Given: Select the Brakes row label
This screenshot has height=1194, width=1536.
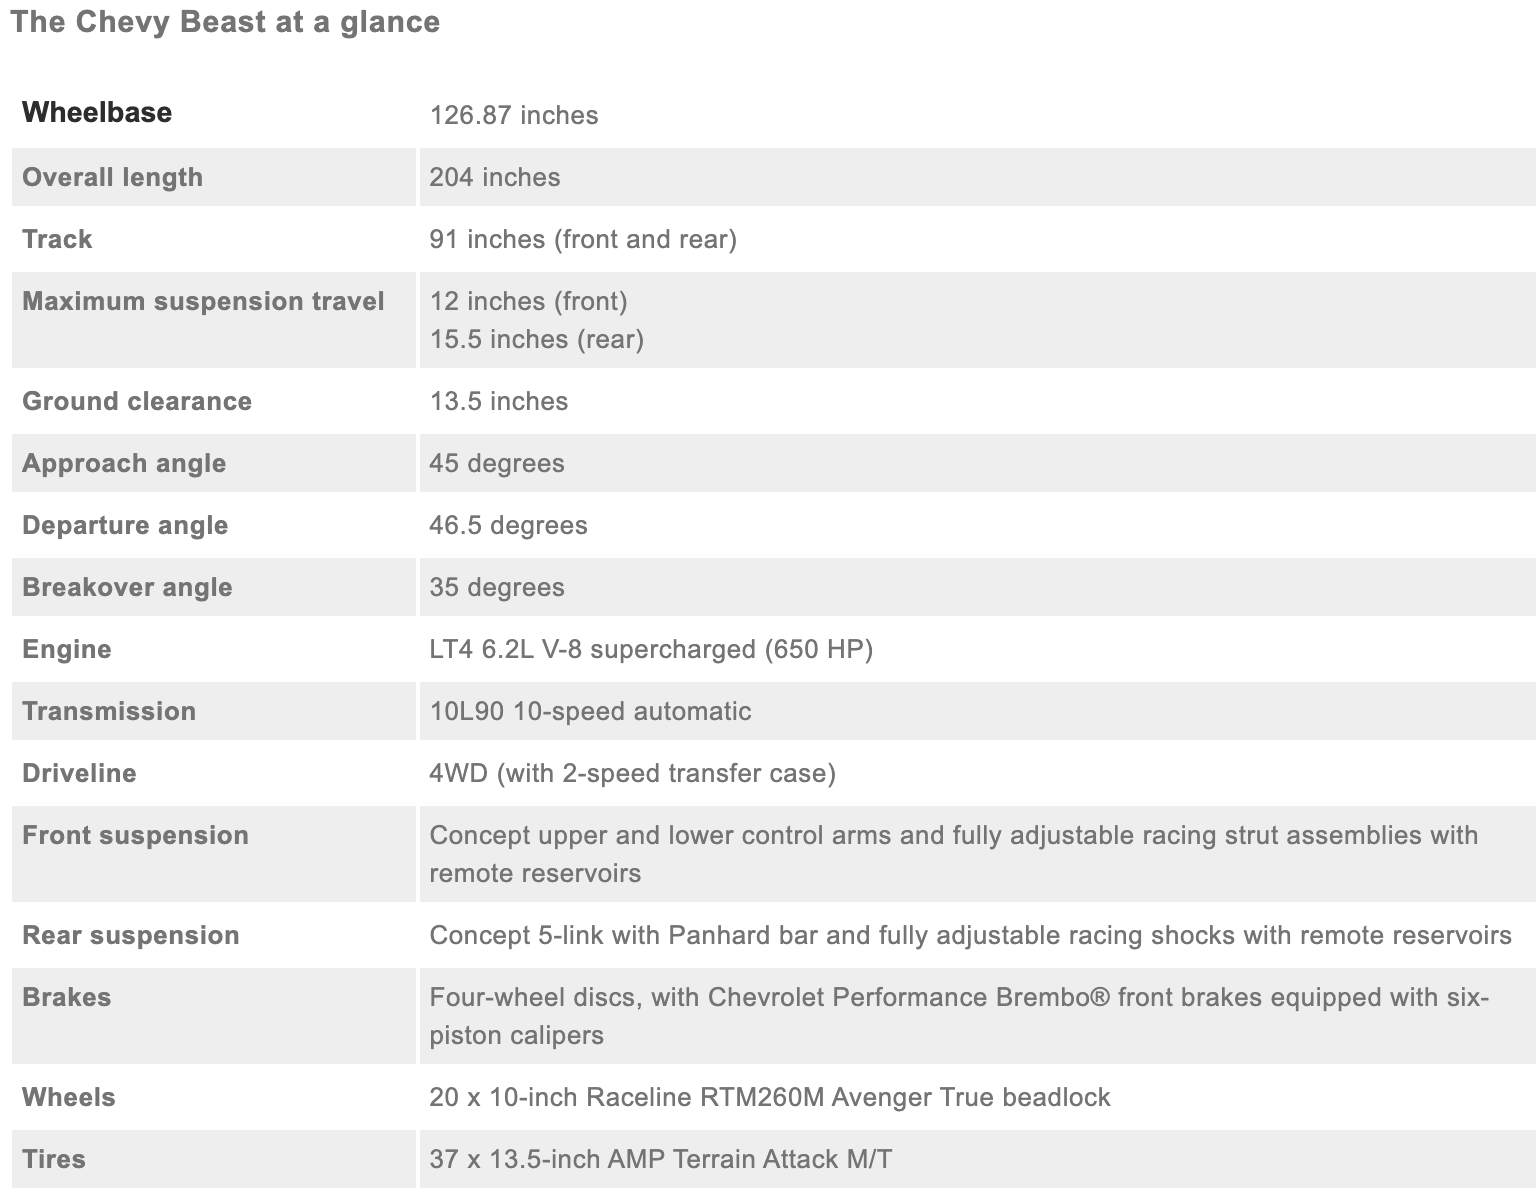Looking at the screenshot, I should 66,997.
